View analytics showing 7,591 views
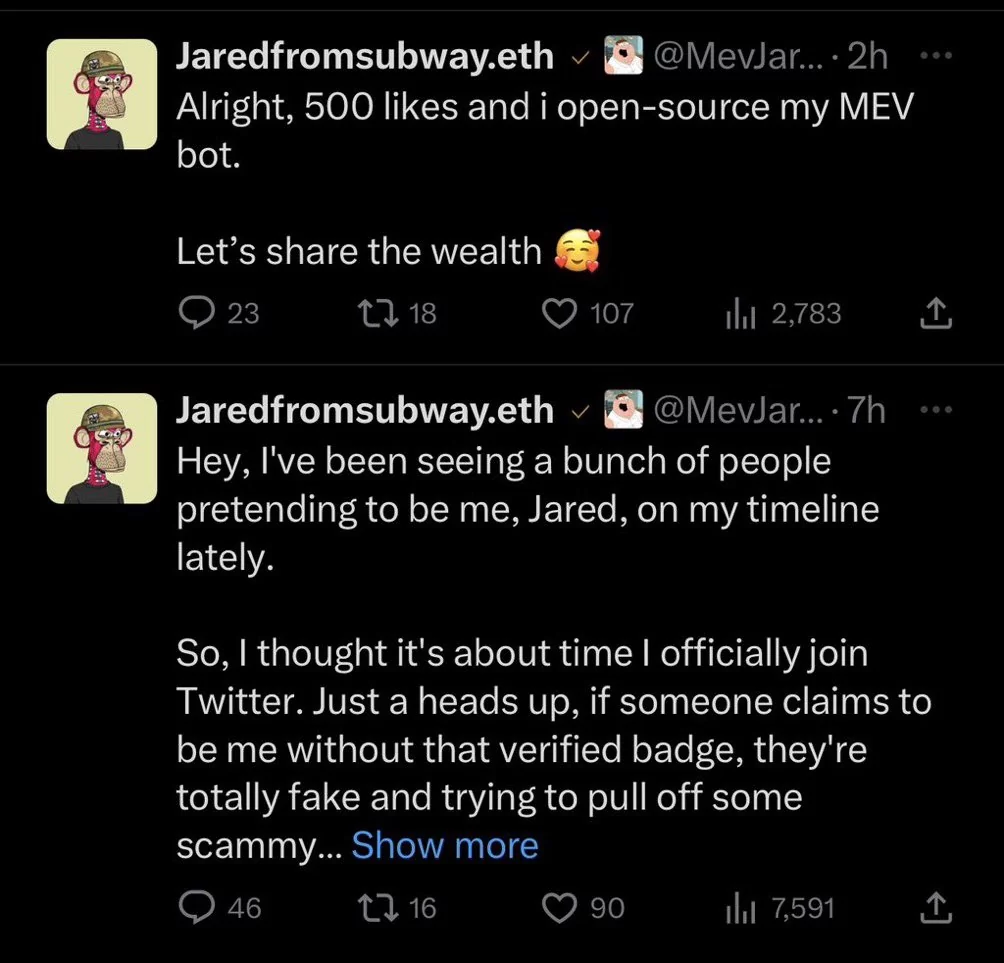 737,907
